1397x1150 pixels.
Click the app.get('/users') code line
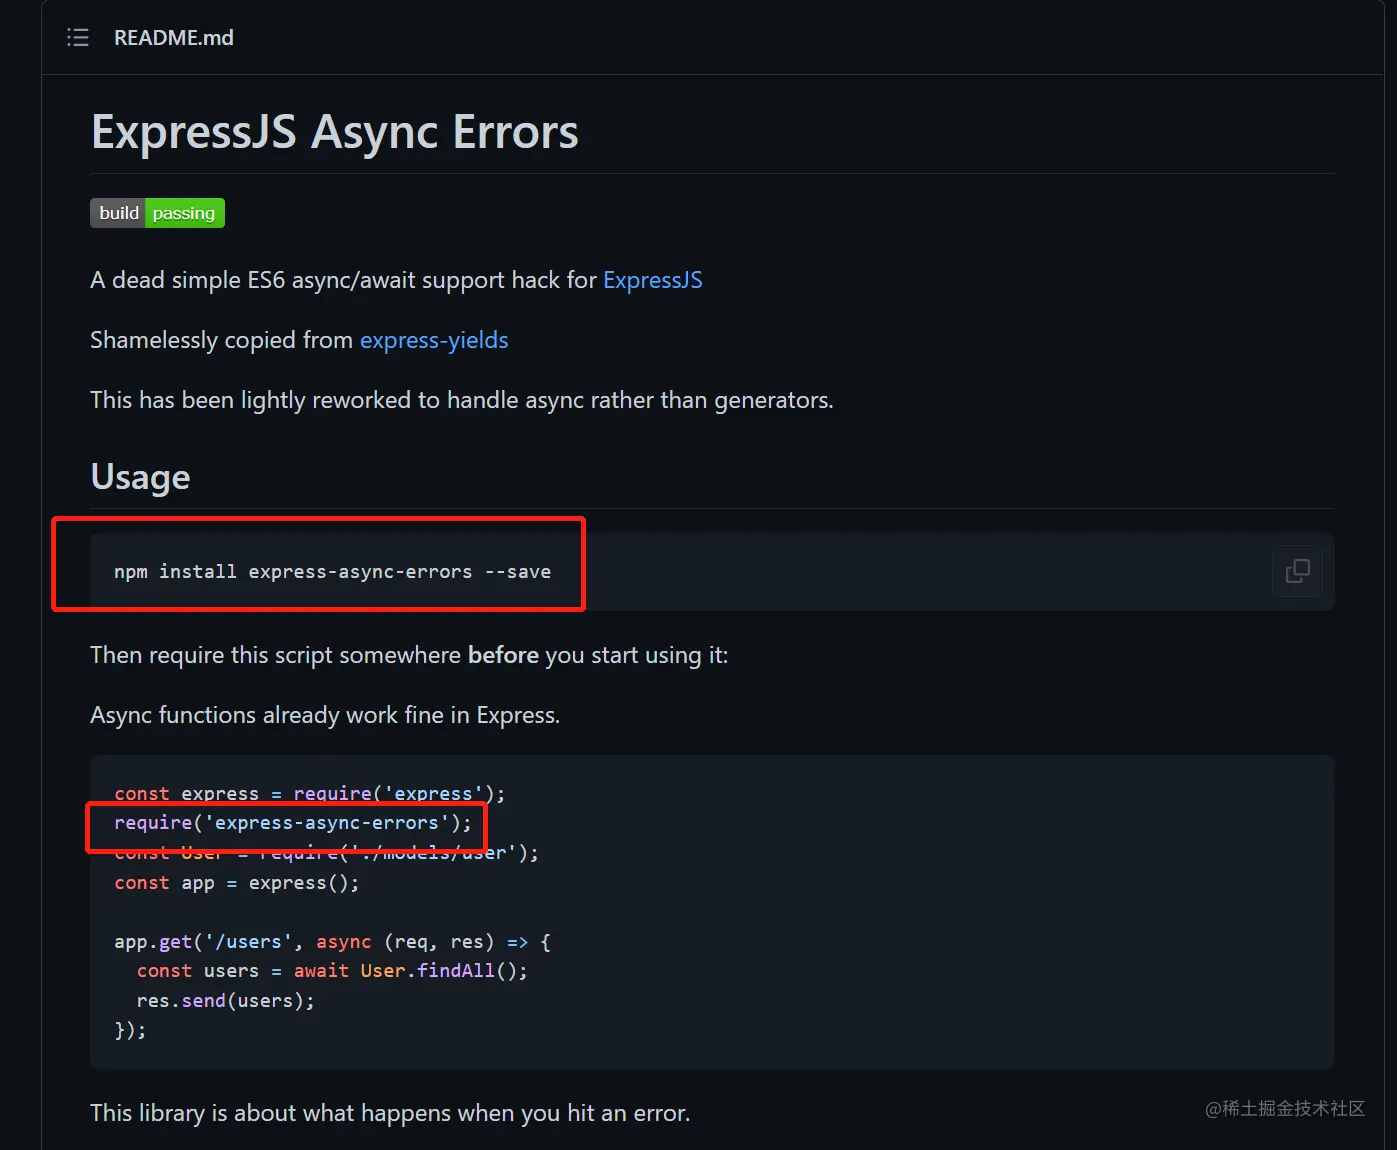point(332,942)
